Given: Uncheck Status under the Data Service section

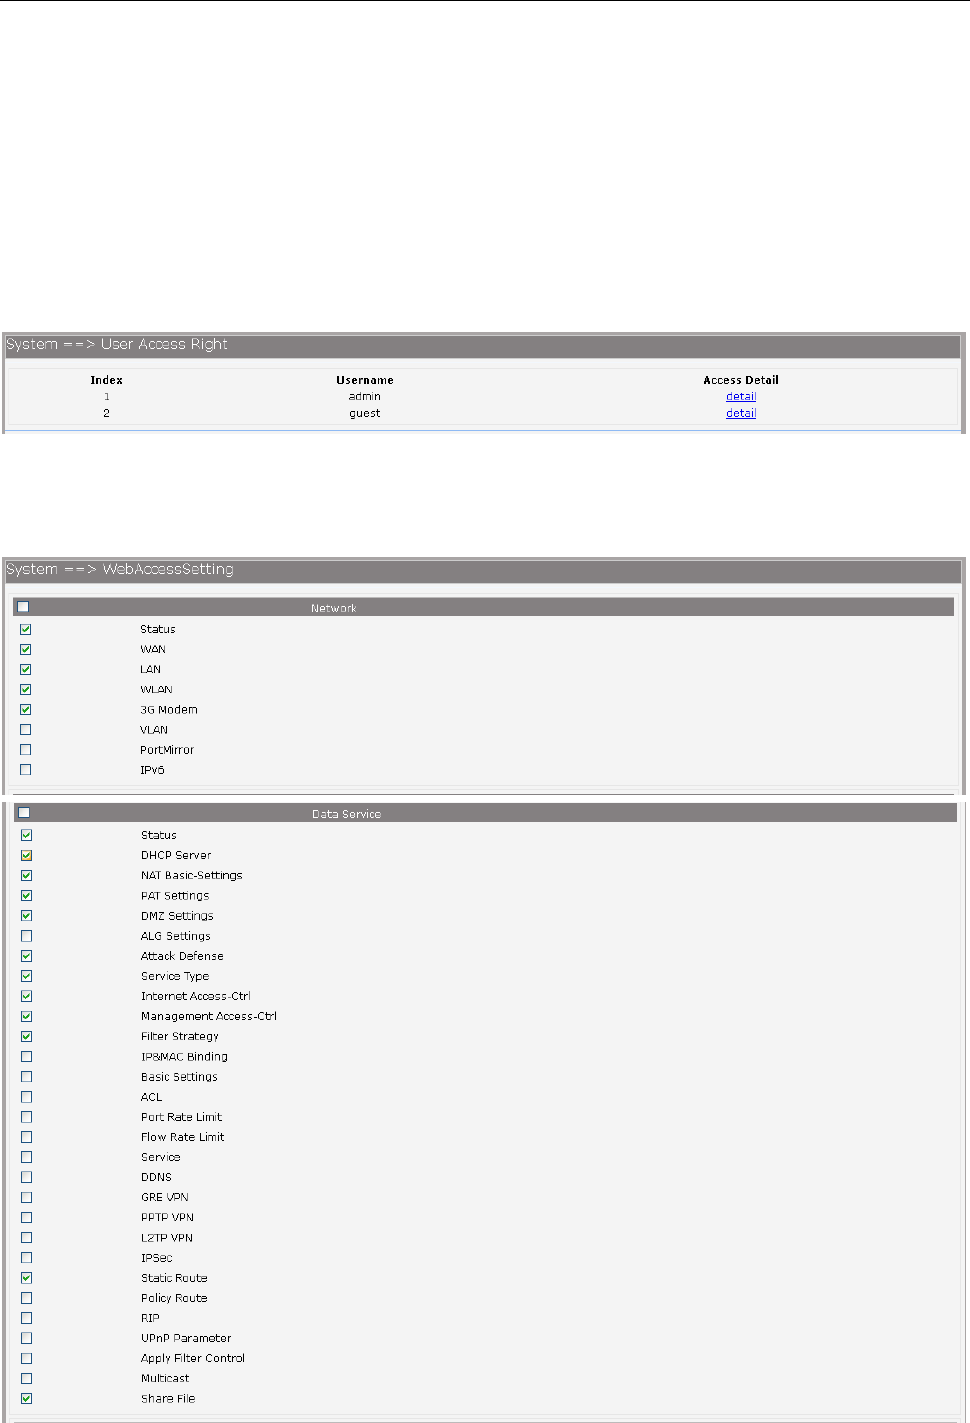Looking at the screenshot, I should click(27, 835).
